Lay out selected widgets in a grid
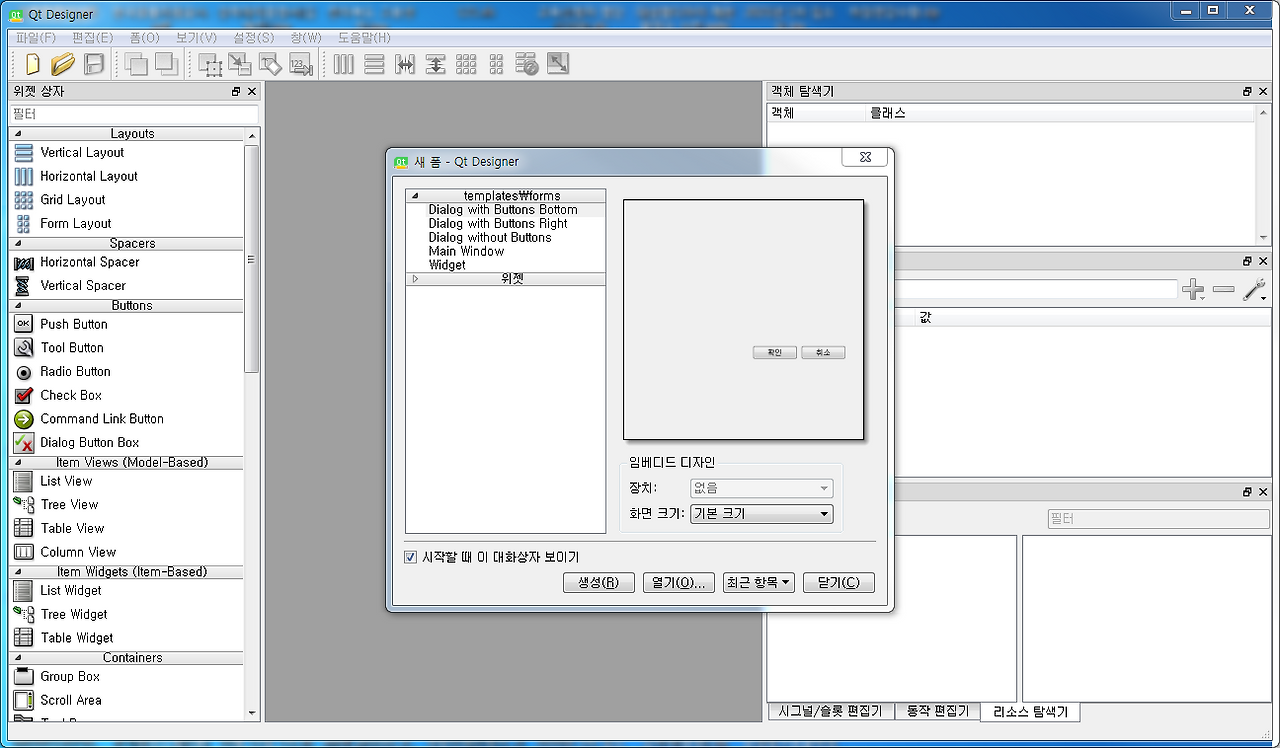This screenshot has height=748, width=1280. [466, 64]
